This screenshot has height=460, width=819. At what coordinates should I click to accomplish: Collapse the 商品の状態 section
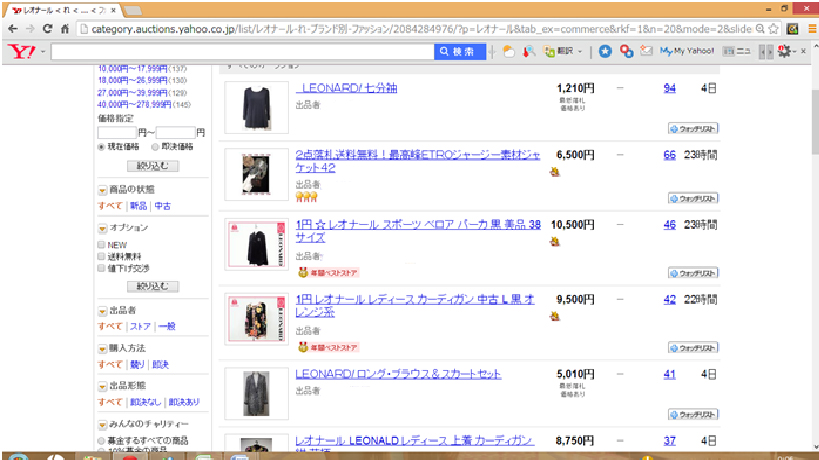pyautogui.click(x=102, y=190)
